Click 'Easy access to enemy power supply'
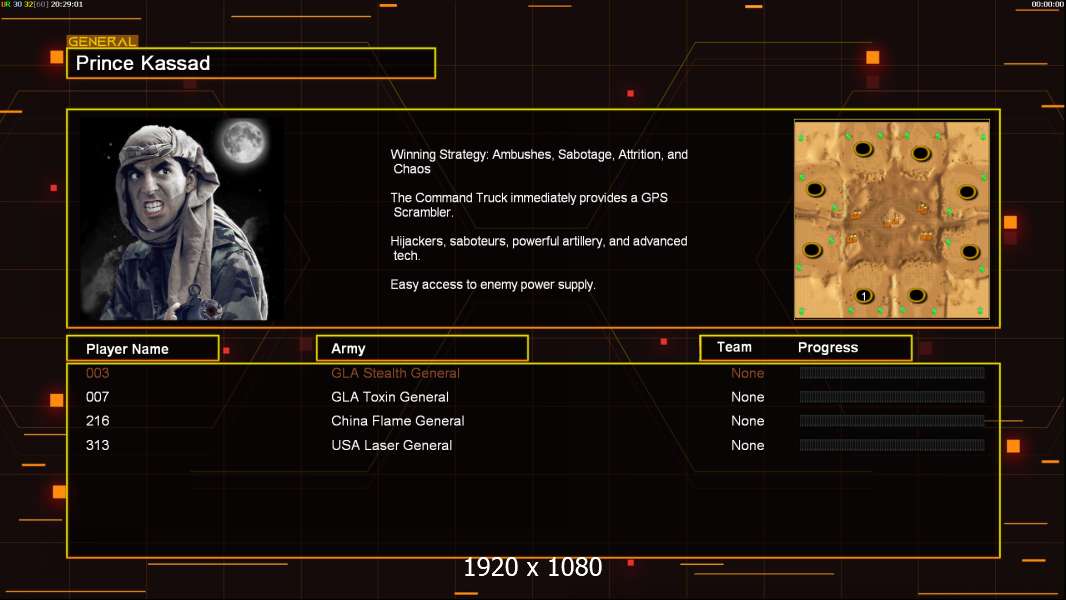Viewport: 1066px width, 600px height. [493, 285]
